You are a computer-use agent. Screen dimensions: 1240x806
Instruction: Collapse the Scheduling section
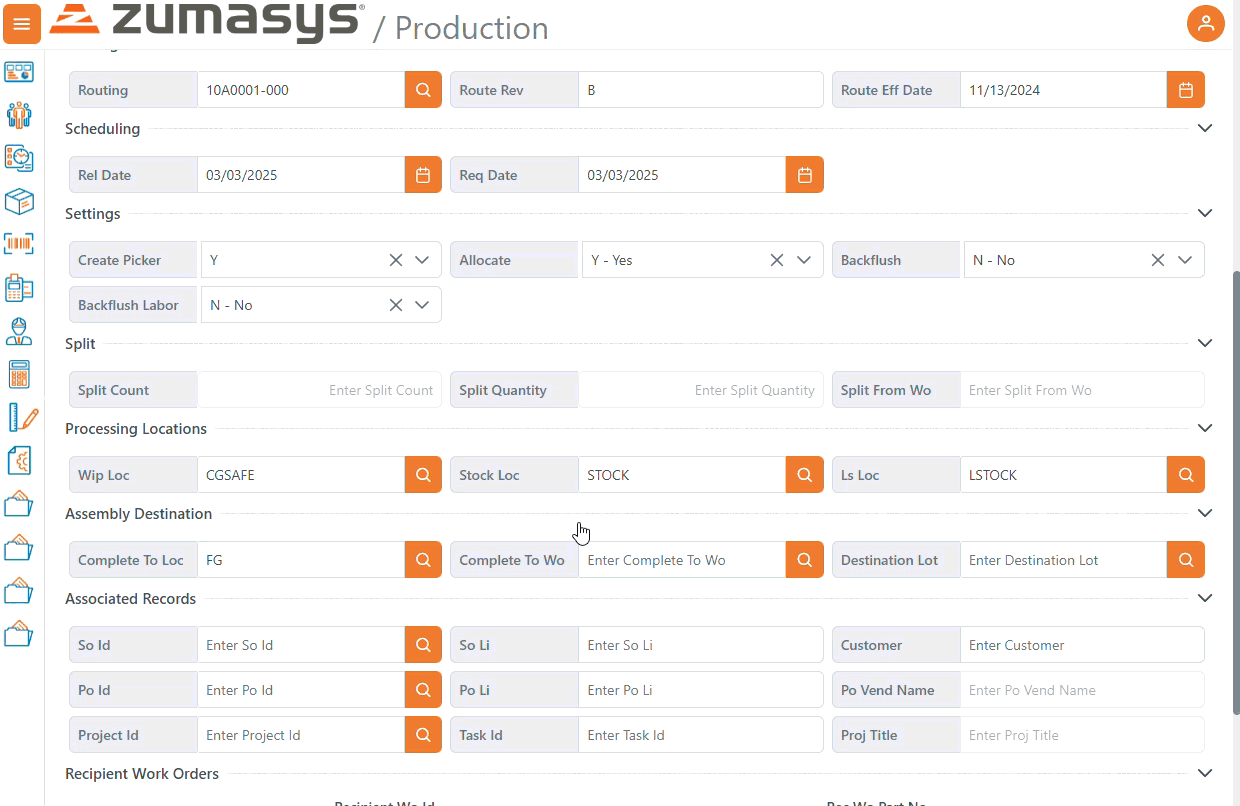coord(1205,129)
